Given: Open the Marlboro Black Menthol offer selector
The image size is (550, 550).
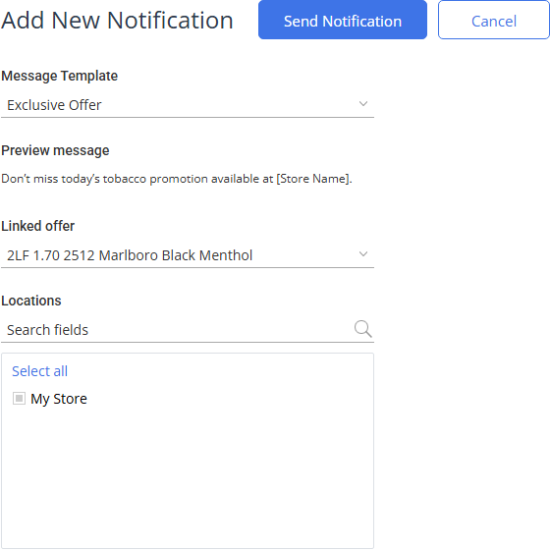Looking at the screenshot, I should coord(187,255).
